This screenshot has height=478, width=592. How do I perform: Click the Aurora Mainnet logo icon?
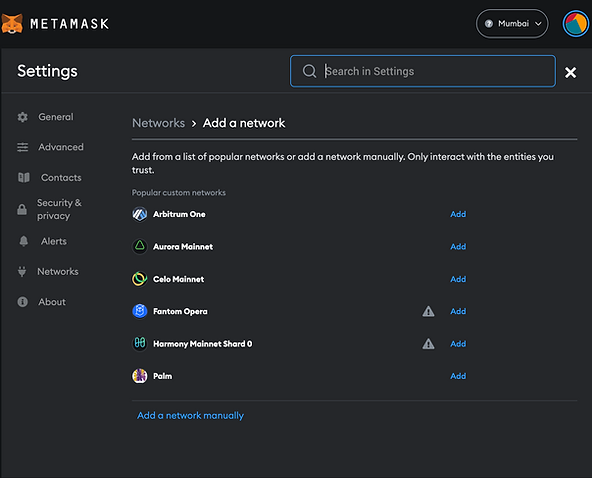pyautogui.click(x=139, y=247)
